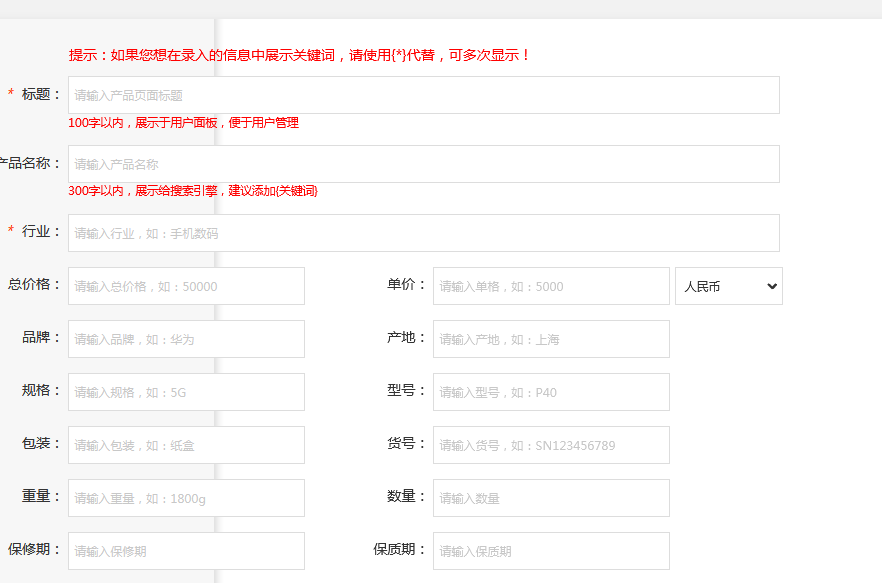Click the 包装 packaging input field
The image size is (882, 583).
pos(186,445)
